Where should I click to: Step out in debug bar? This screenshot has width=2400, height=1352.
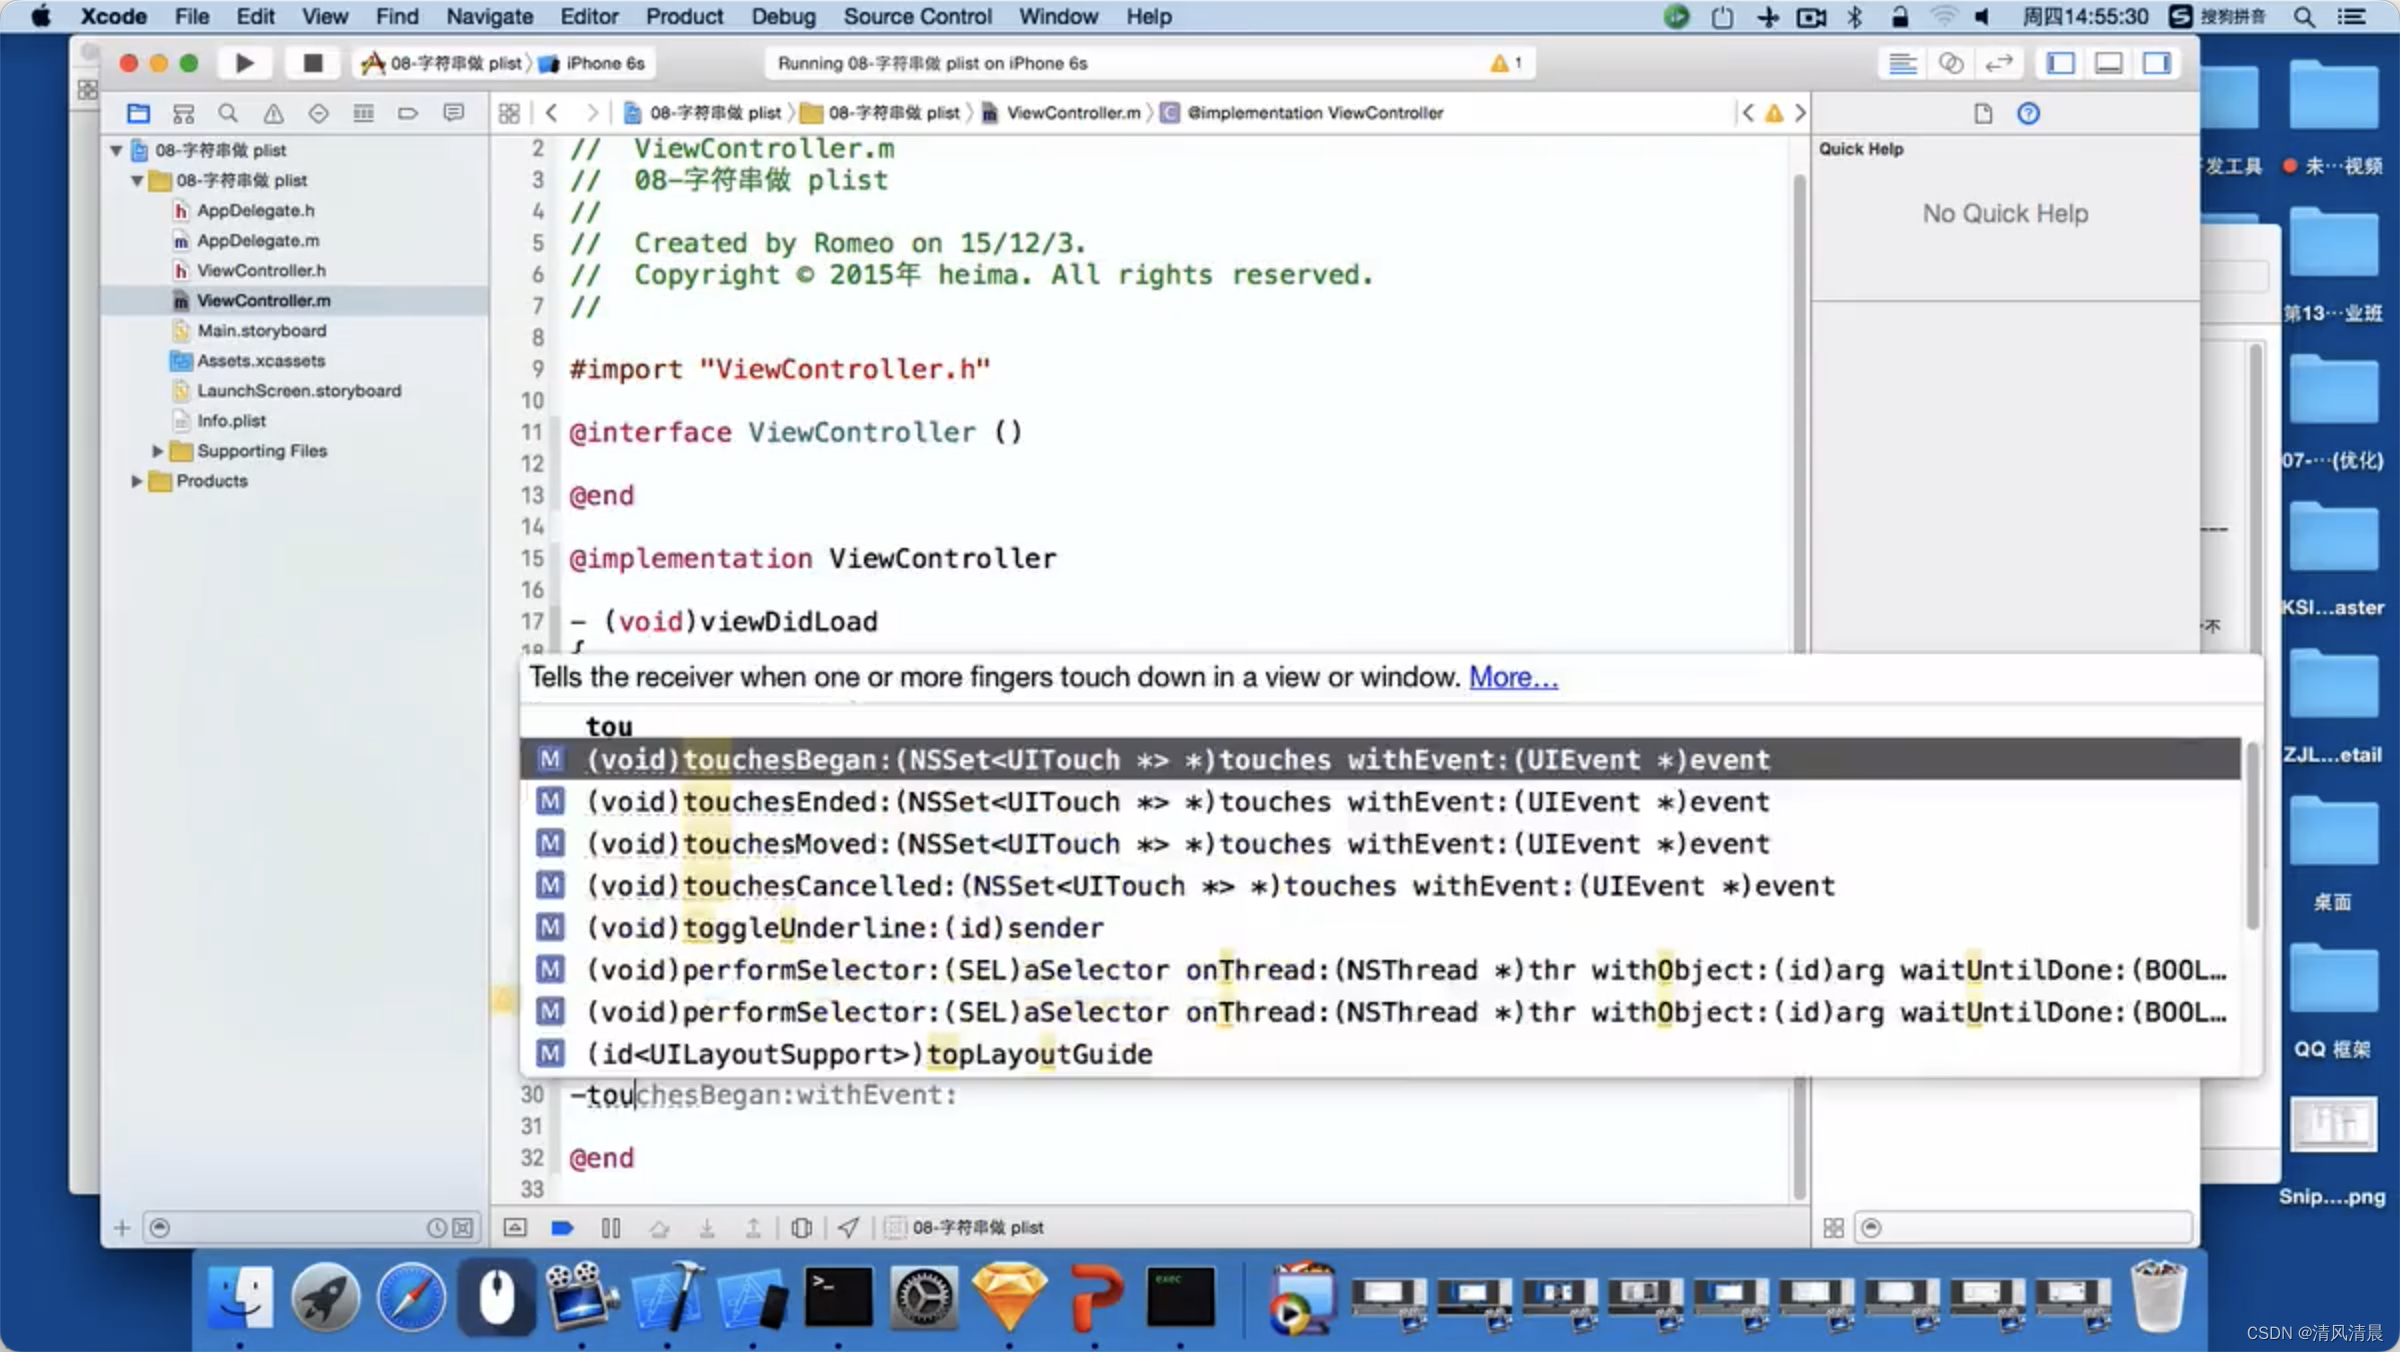[x=753, y=1227]
